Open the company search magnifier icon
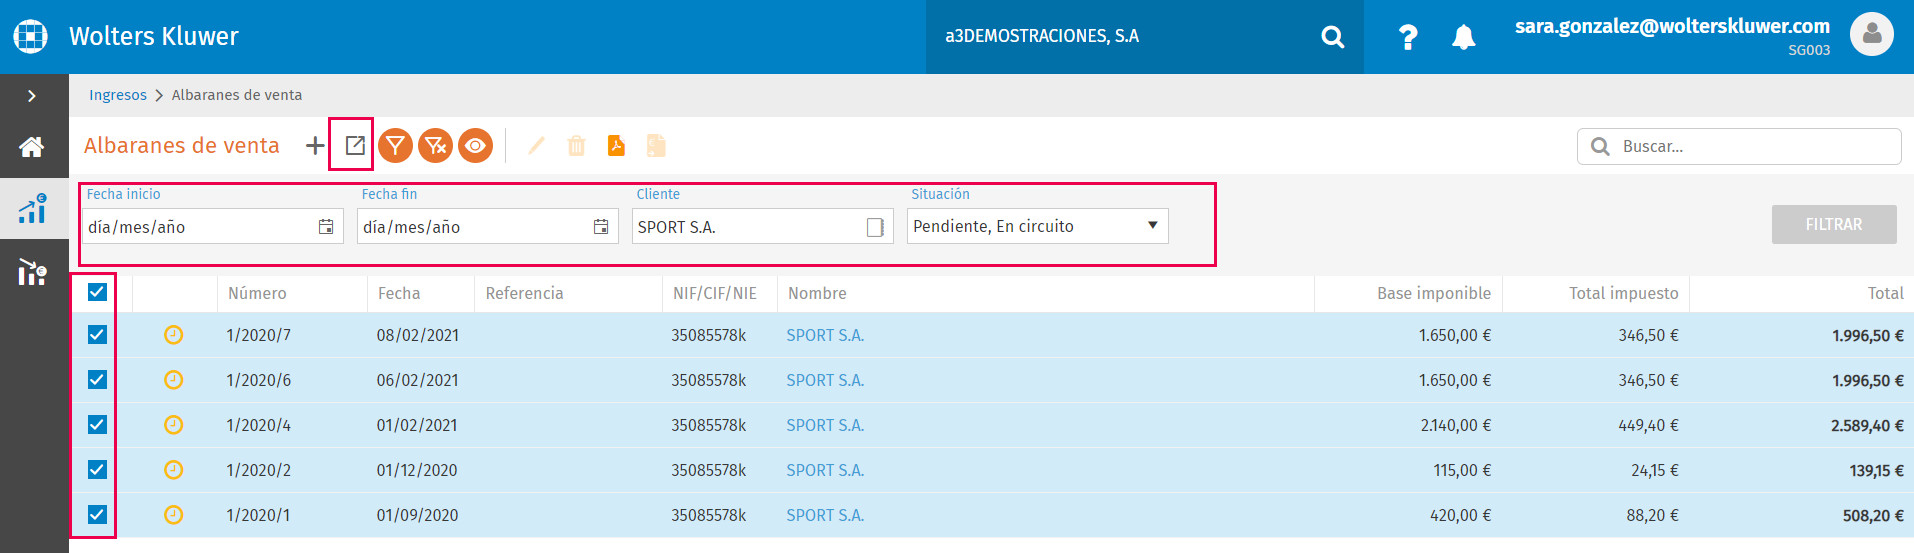 coord(1332,37)
